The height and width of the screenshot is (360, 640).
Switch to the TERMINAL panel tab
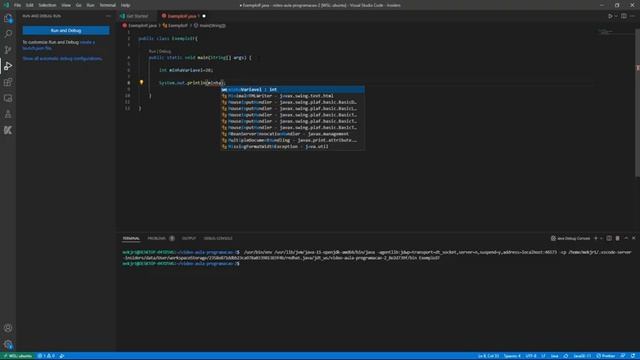pos(131,238)
